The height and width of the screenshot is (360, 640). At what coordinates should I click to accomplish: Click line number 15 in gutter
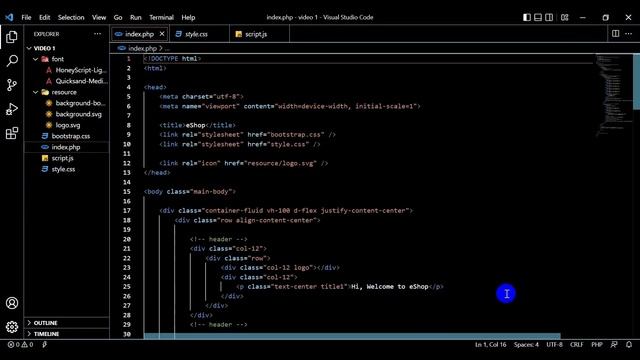point(127,192)
